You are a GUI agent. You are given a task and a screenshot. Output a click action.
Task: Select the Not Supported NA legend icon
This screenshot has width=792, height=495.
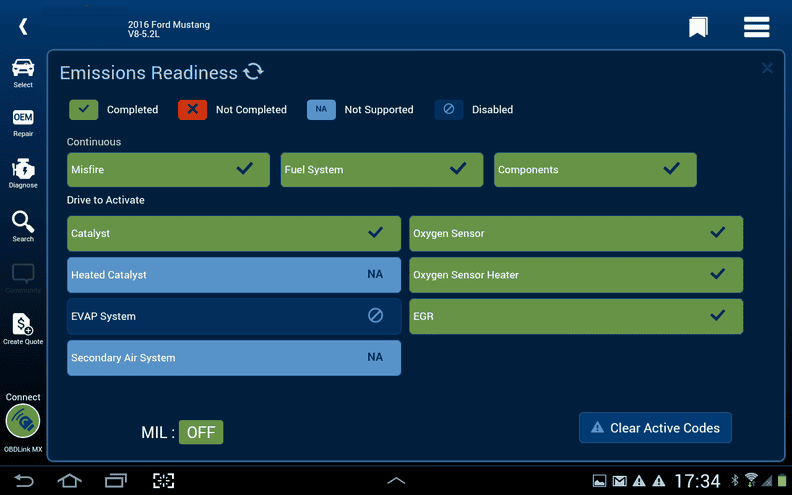pos(321,110)
